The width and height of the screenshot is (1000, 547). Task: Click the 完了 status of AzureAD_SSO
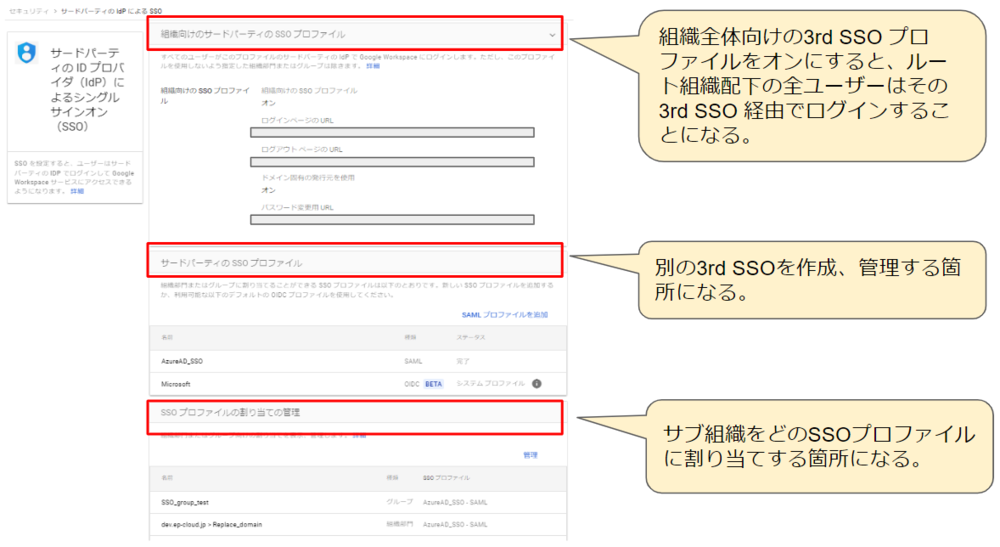[463, 361]
